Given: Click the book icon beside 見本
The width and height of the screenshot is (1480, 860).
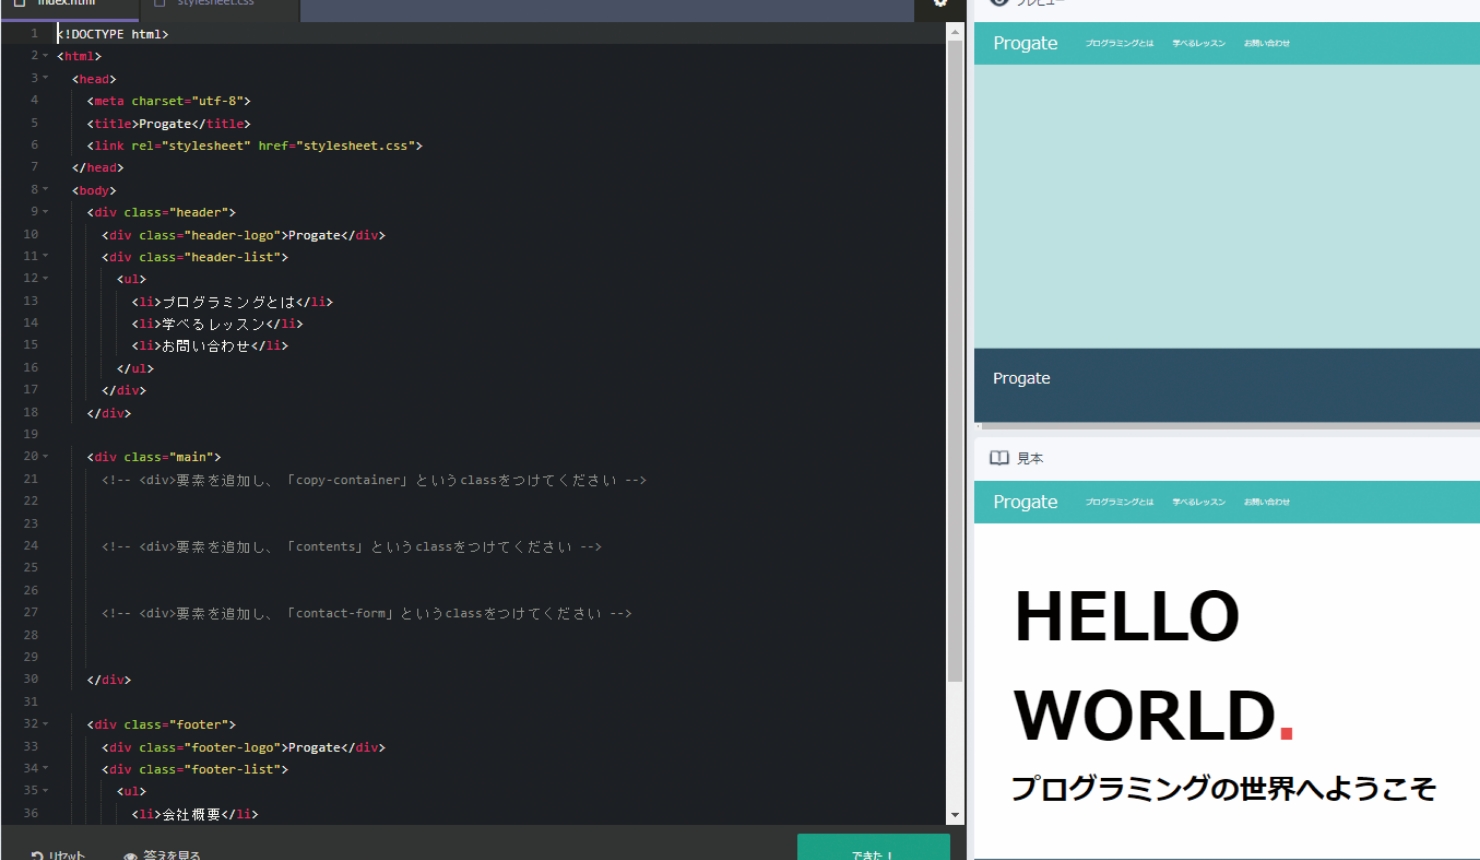Looking at the screenshot, I should [x=999, y=458].
